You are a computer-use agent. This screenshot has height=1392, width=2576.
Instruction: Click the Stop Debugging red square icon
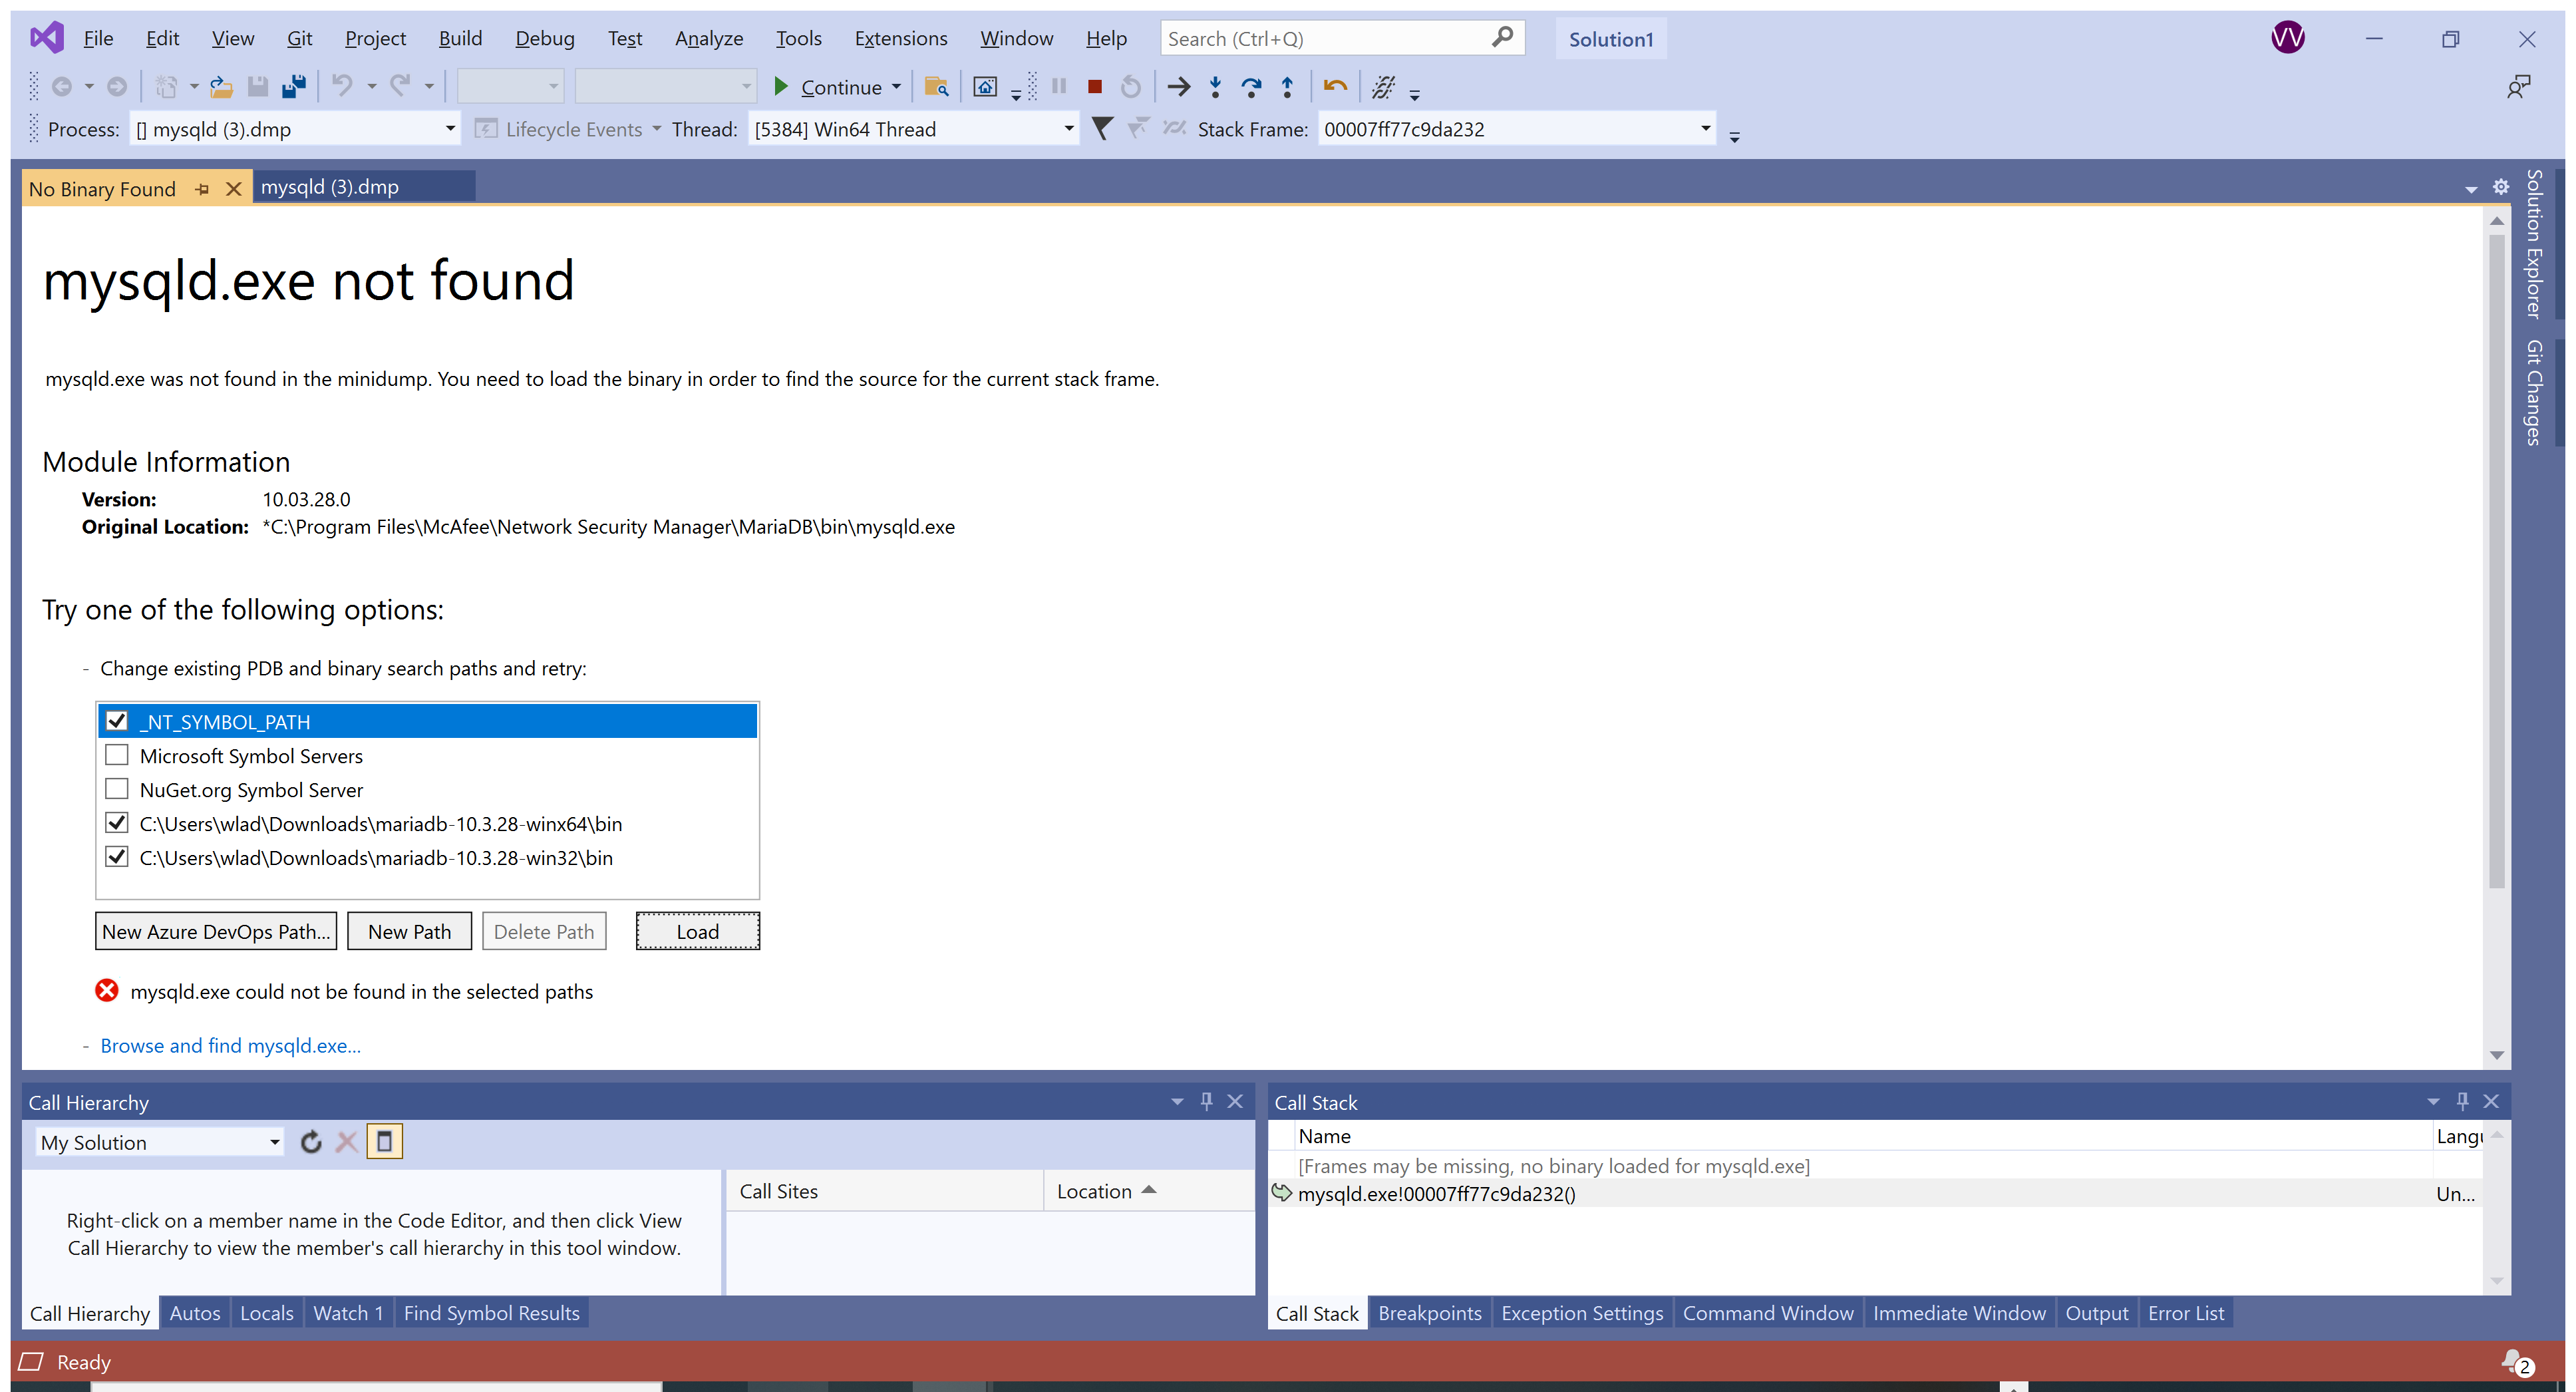click(1094, 87)
